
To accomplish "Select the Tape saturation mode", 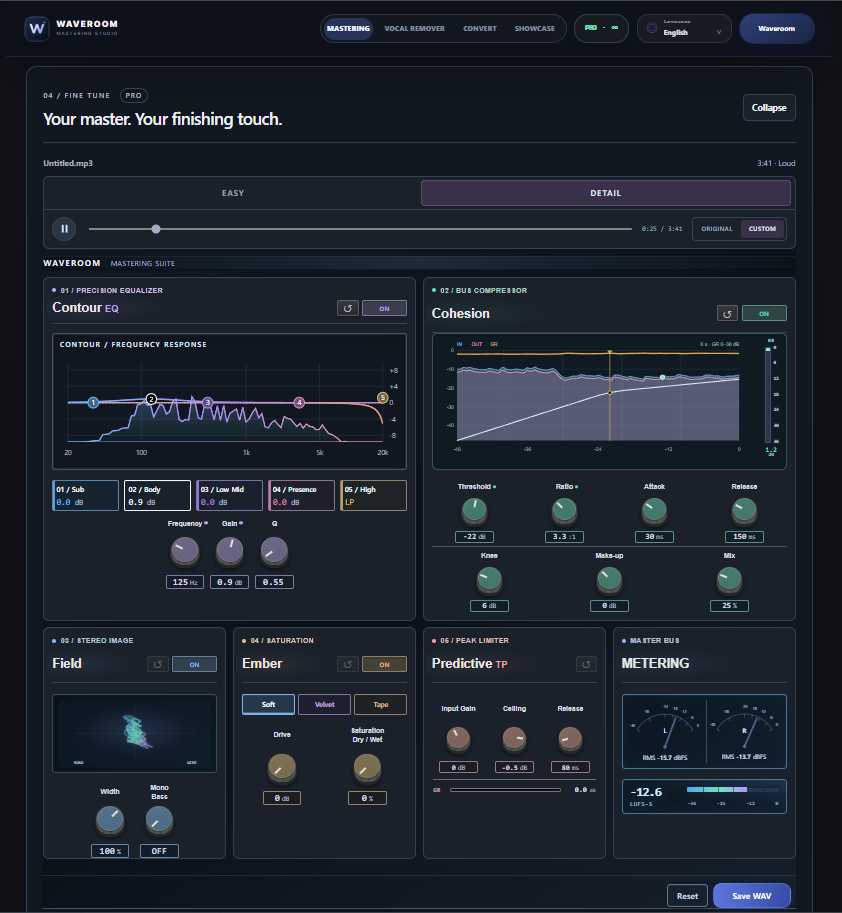I will [380, 705].
